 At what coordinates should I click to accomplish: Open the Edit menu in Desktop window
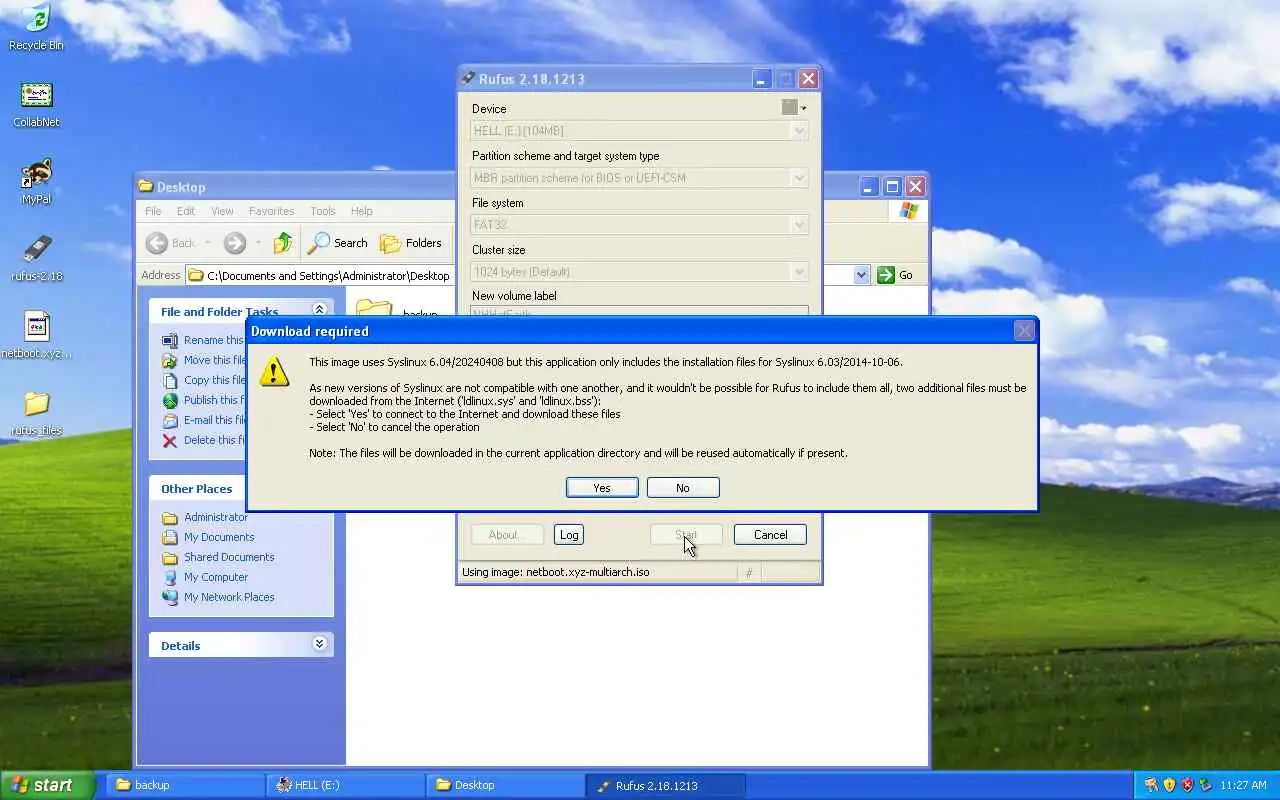click(x=186, y=211)
